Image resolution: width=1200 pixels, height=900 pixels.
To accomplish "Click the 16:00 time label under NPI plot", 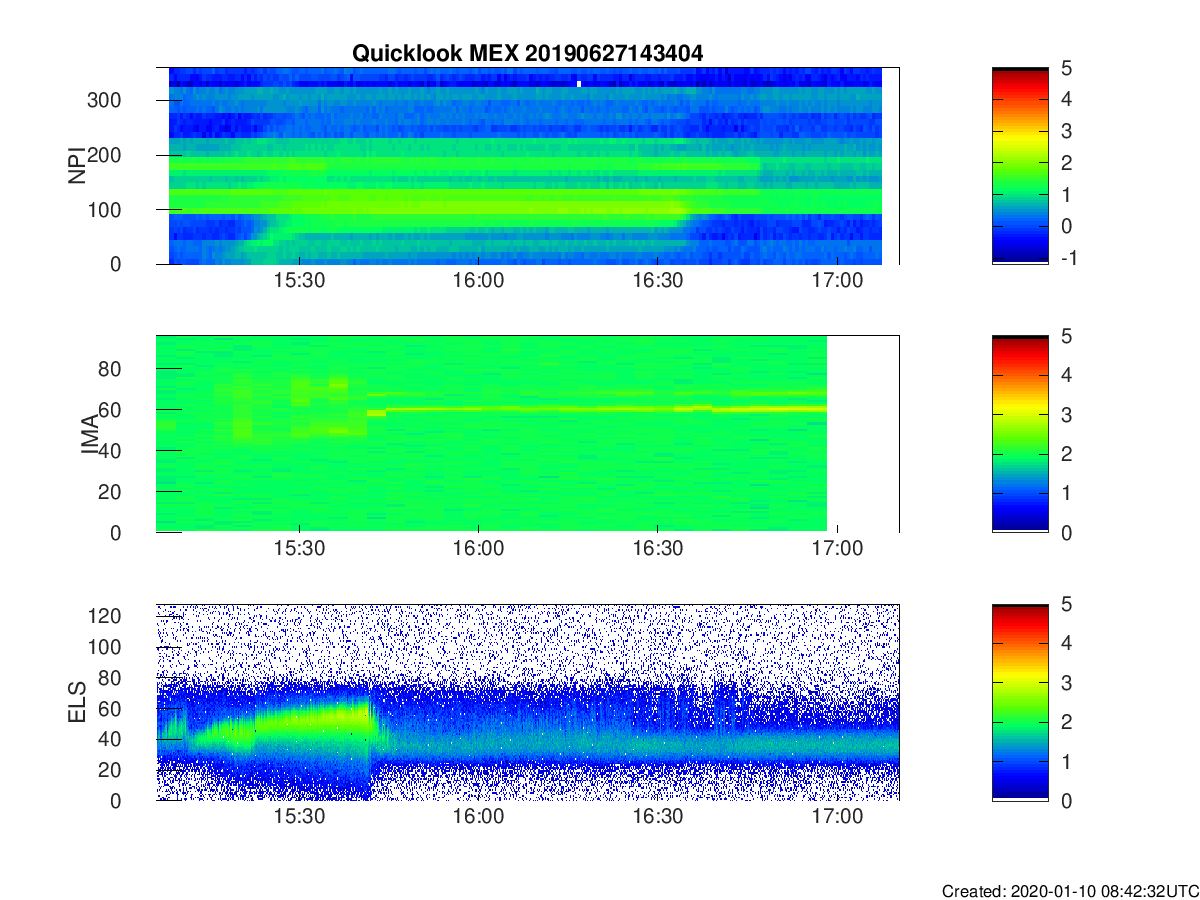I will tap(479, 282).
